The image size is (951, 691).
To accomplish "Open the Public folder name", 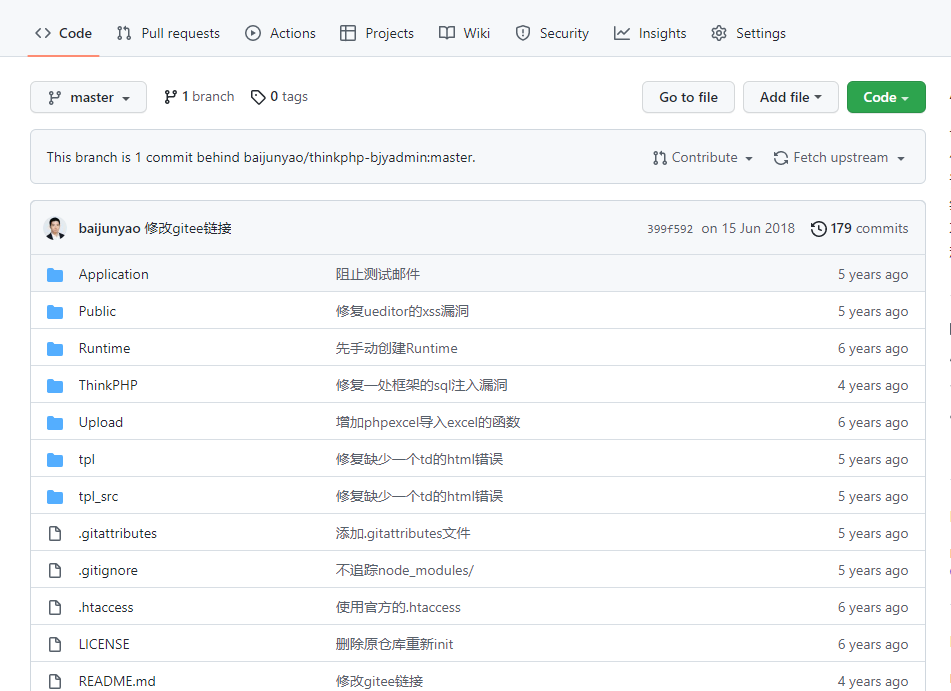I will [97, 311].
